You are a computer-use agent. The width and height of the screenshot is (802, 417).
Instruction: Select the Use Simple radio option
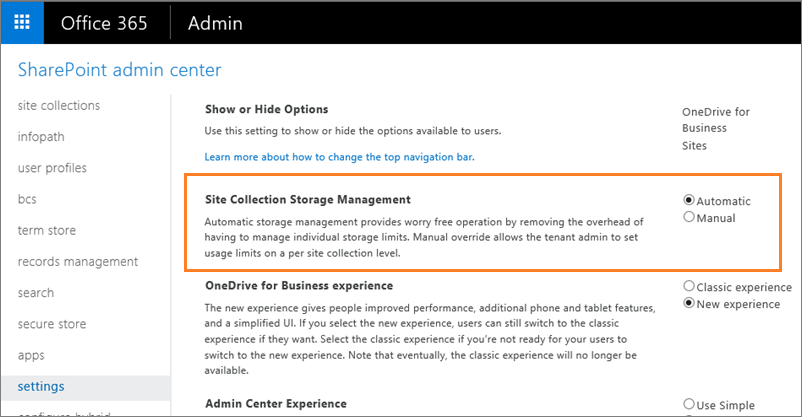pyautogui.click(x=689, y=404)
